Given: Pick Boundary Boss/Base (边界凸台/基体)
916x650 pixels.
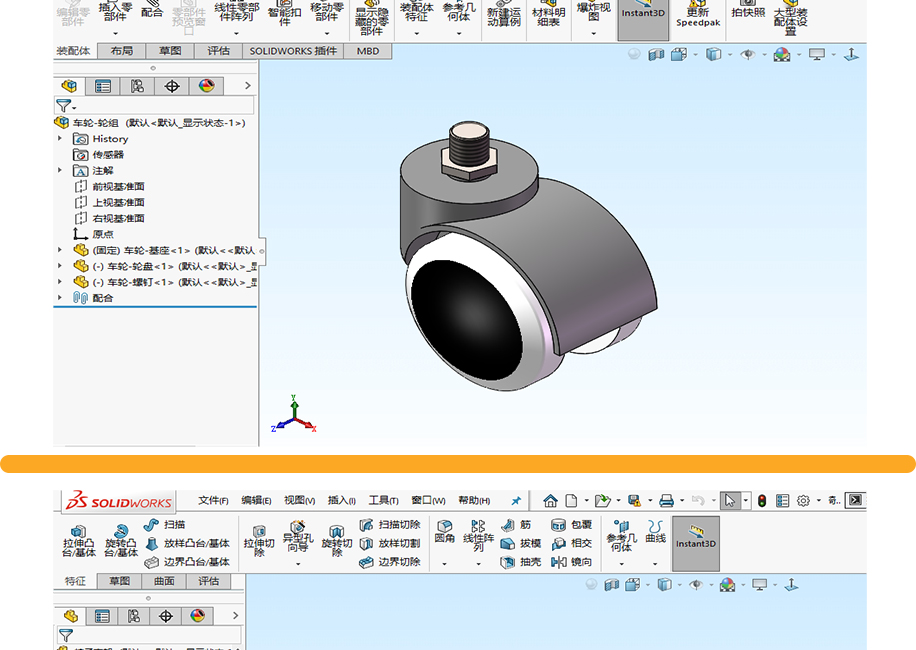Looking at the screenshot, I should click(187, 562).
